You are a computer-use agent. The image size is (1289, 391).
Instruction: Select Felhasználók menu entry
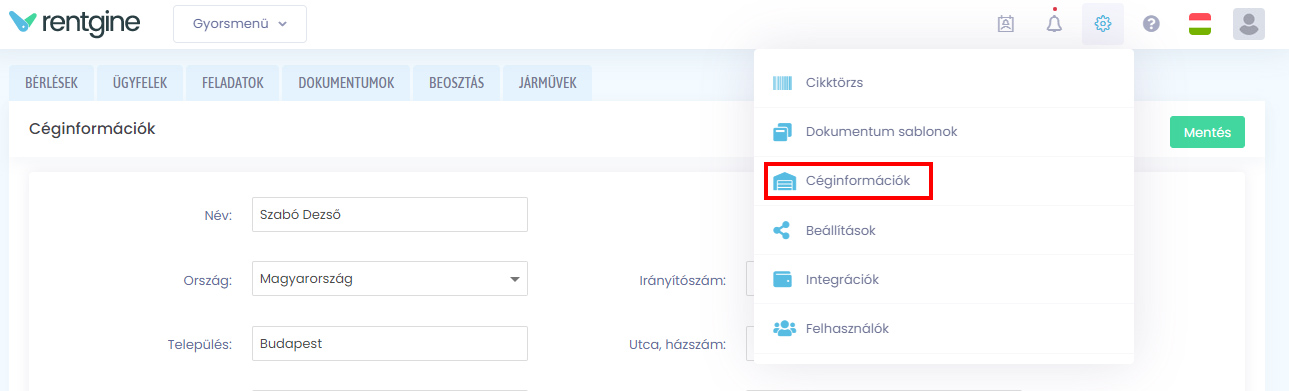944,328
